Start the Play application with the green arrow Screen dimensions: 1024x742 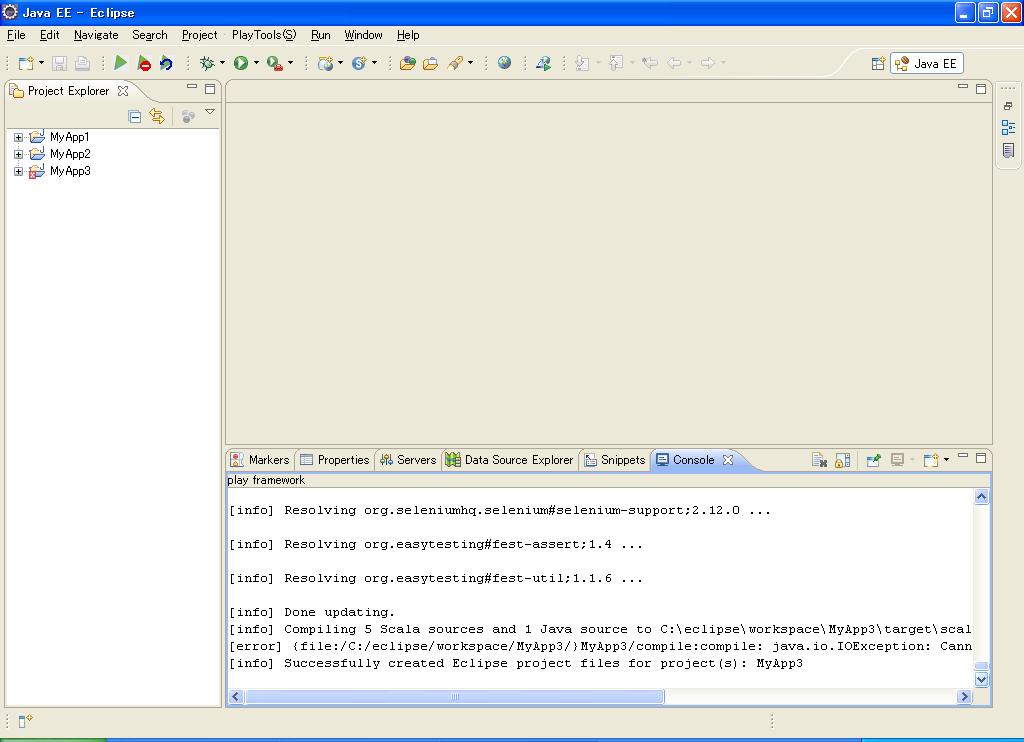coord(121,63)
